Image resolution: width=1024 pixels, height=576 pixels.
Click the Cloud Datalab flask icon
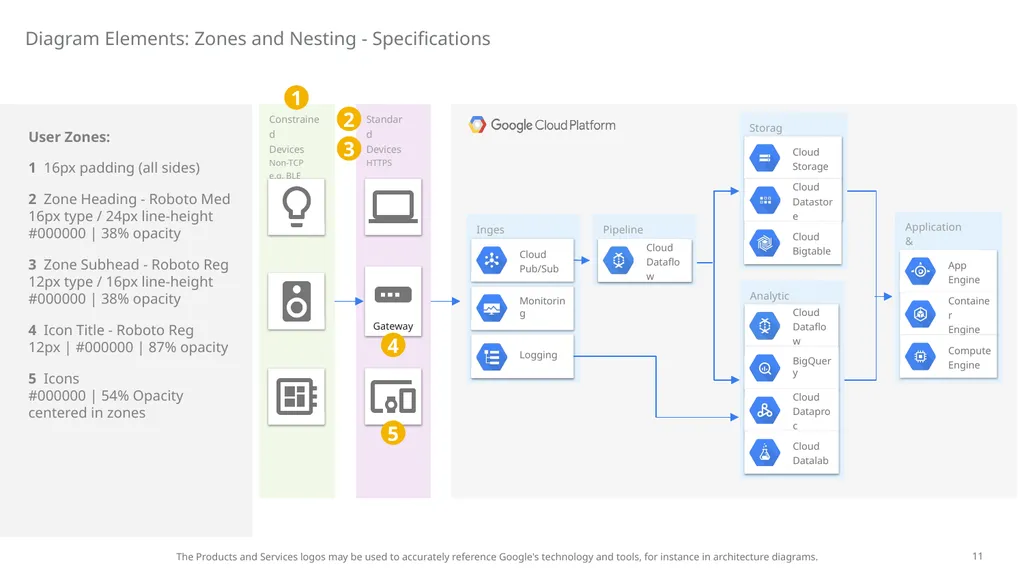tap(765, 453)
